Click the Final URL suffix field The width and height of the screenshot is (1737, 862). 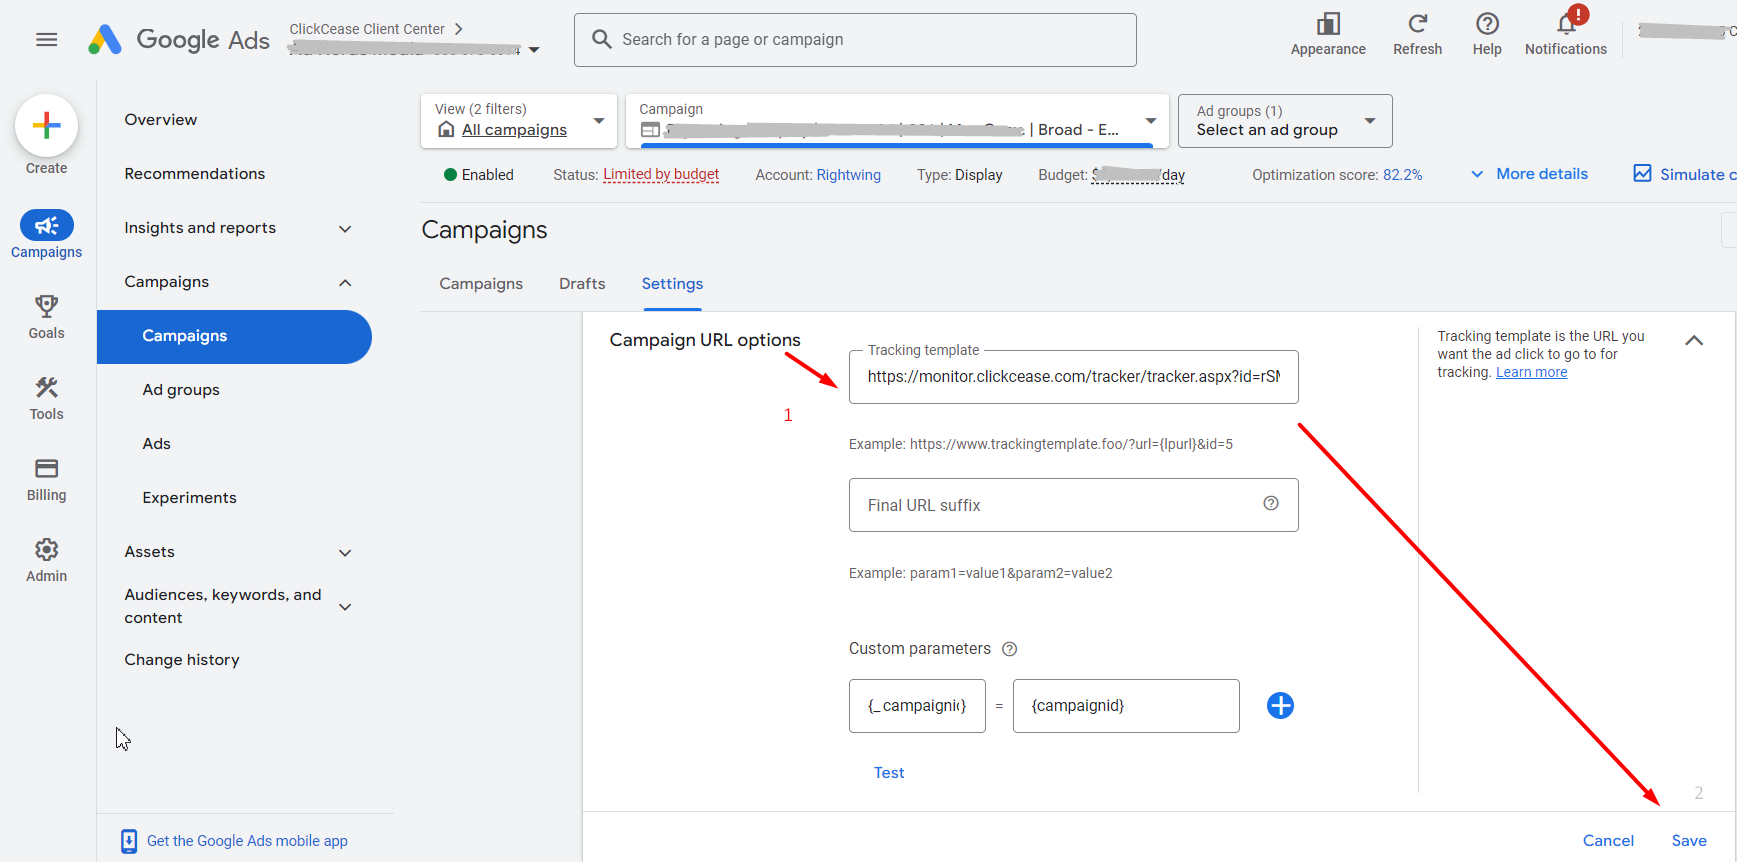(1074, 505)
